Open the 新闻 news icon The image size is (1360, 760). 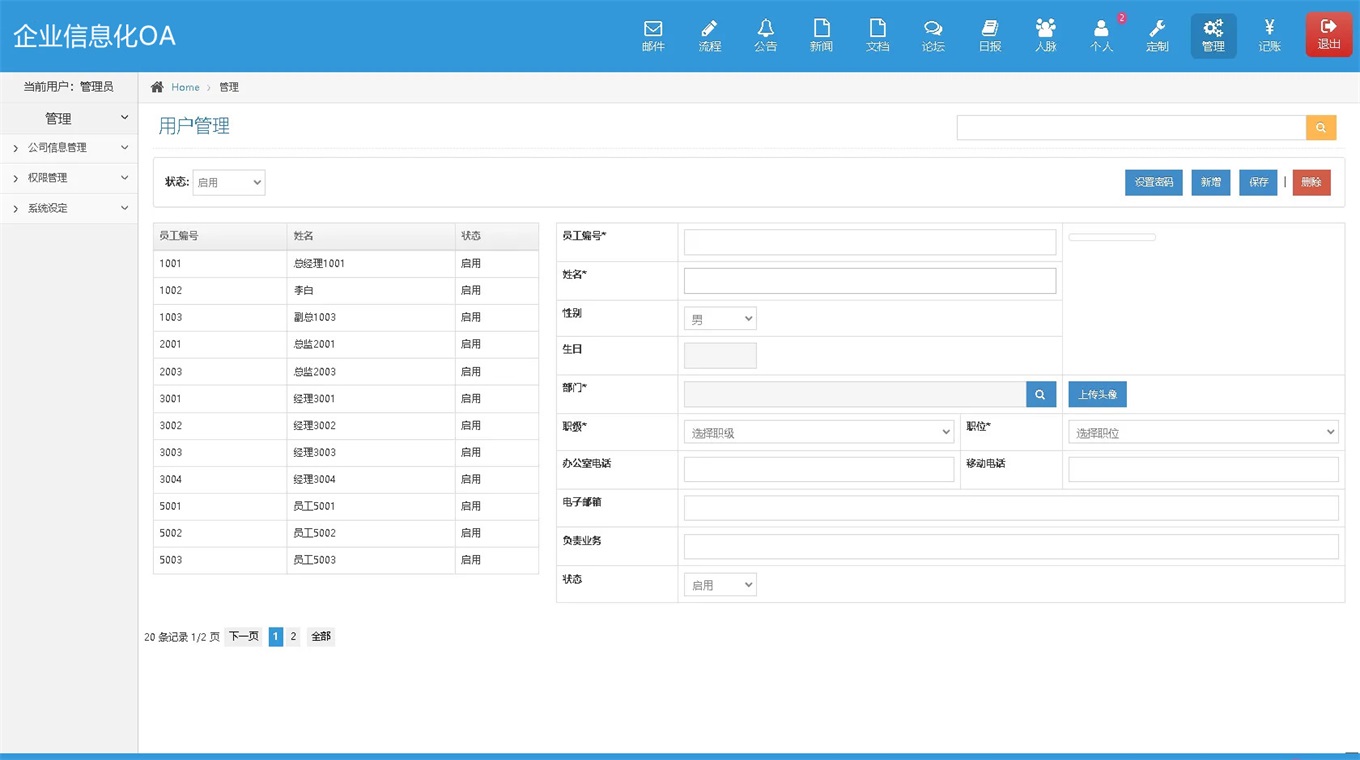tap(821, 36)
